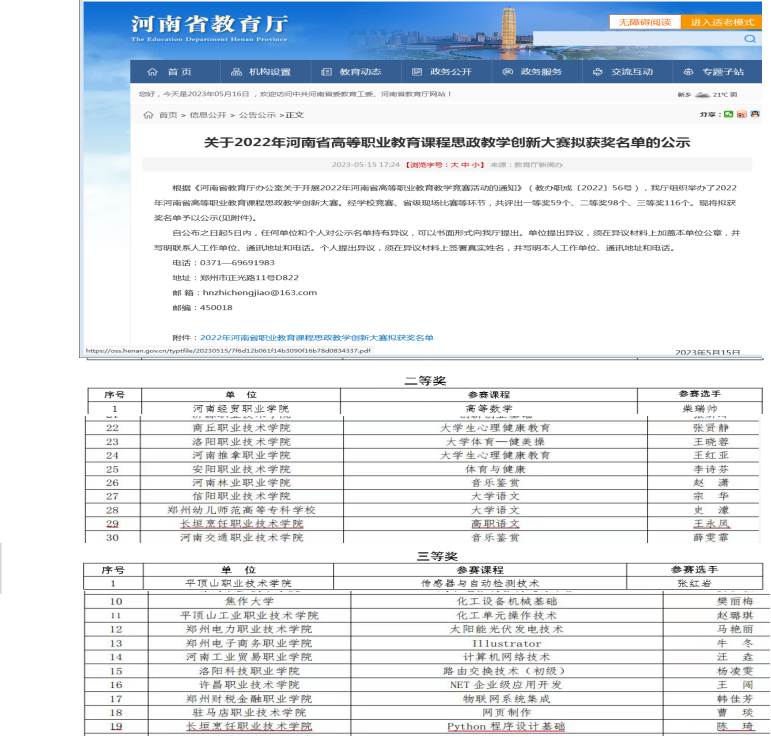This screenshot has height=737, width=771.
Task: Click the cell 商丘职业技术学院
Action: click(241, 428)
